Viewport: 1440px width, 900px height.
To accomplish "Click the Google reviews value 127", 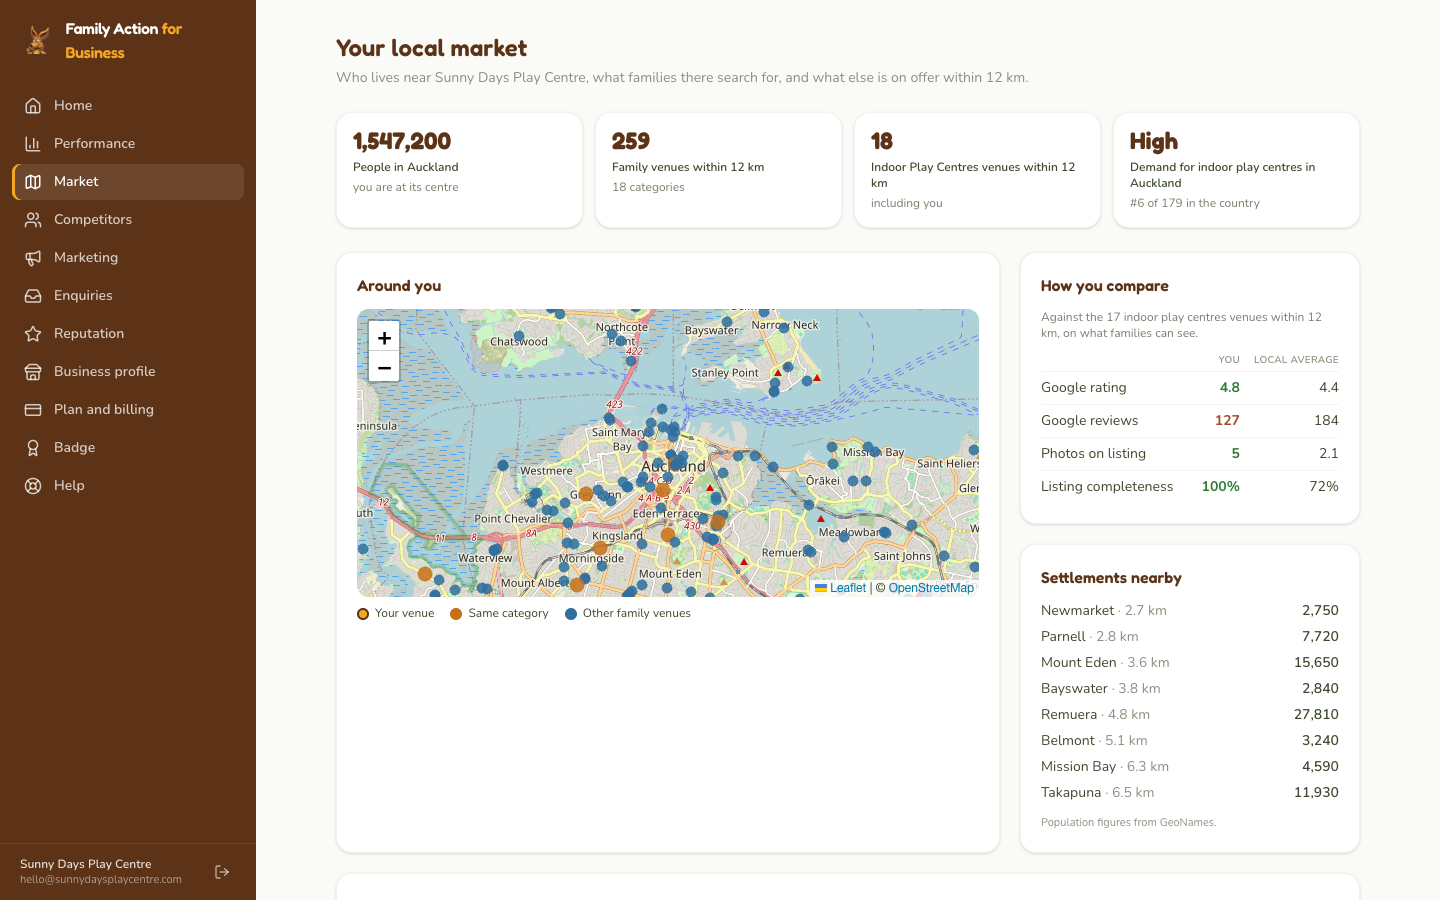I will (x=1227, y=420).
